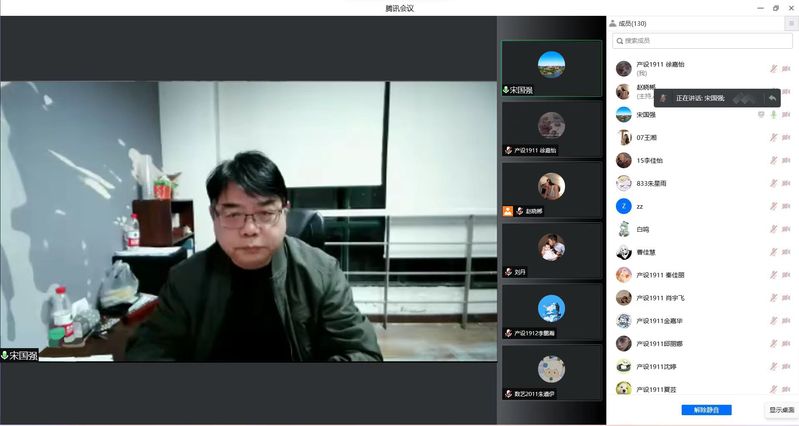Screen dimensions: 799x426
Task: Click camera icon for member zz
Action: tap(786, 206)
